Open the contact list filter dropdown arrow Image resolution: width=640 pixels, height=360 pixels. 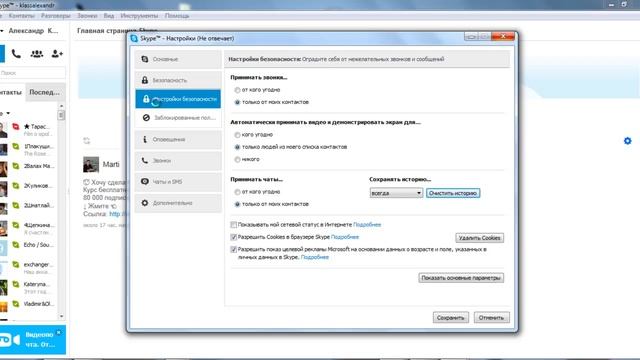(x=8, y=113)
